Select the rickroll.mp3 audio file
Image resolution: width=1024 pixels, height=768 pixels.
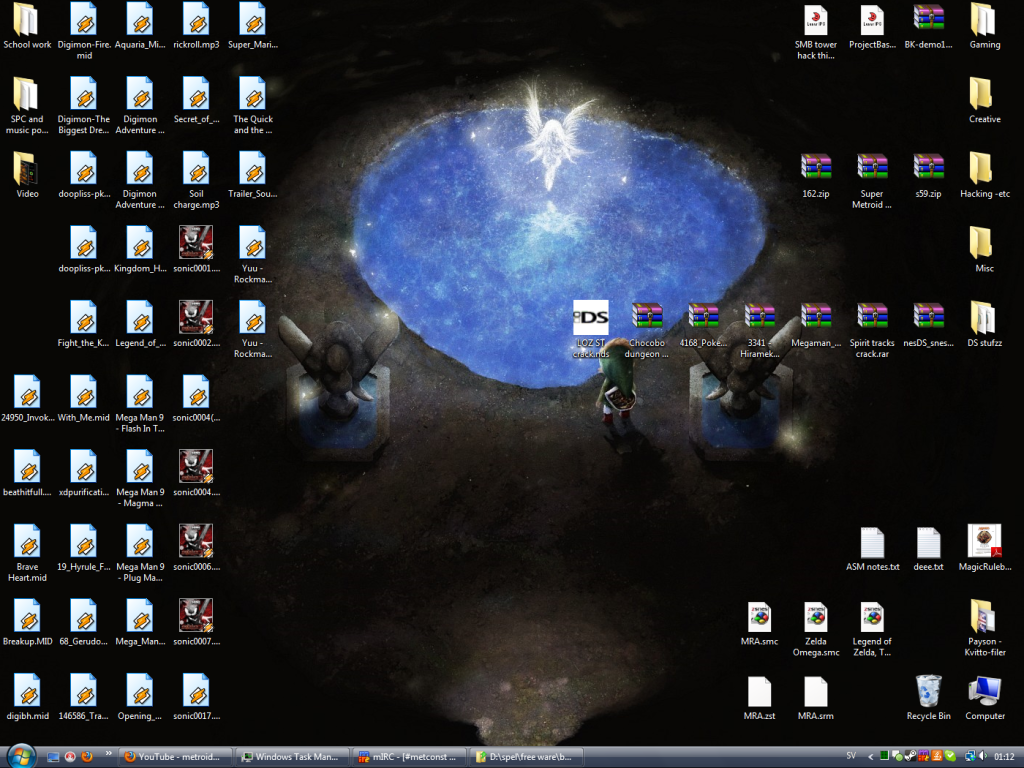[x=196, y=20]
